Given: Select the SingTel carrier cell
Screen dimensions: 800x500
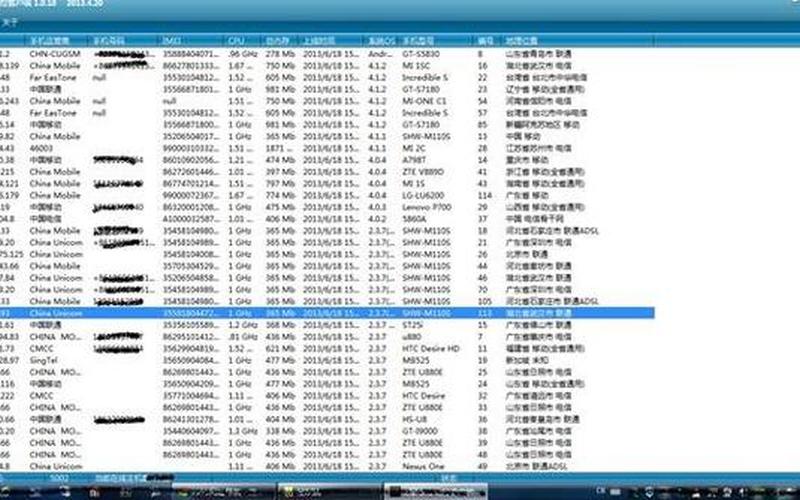Looking at the screenshot, I should pos(43,360).
